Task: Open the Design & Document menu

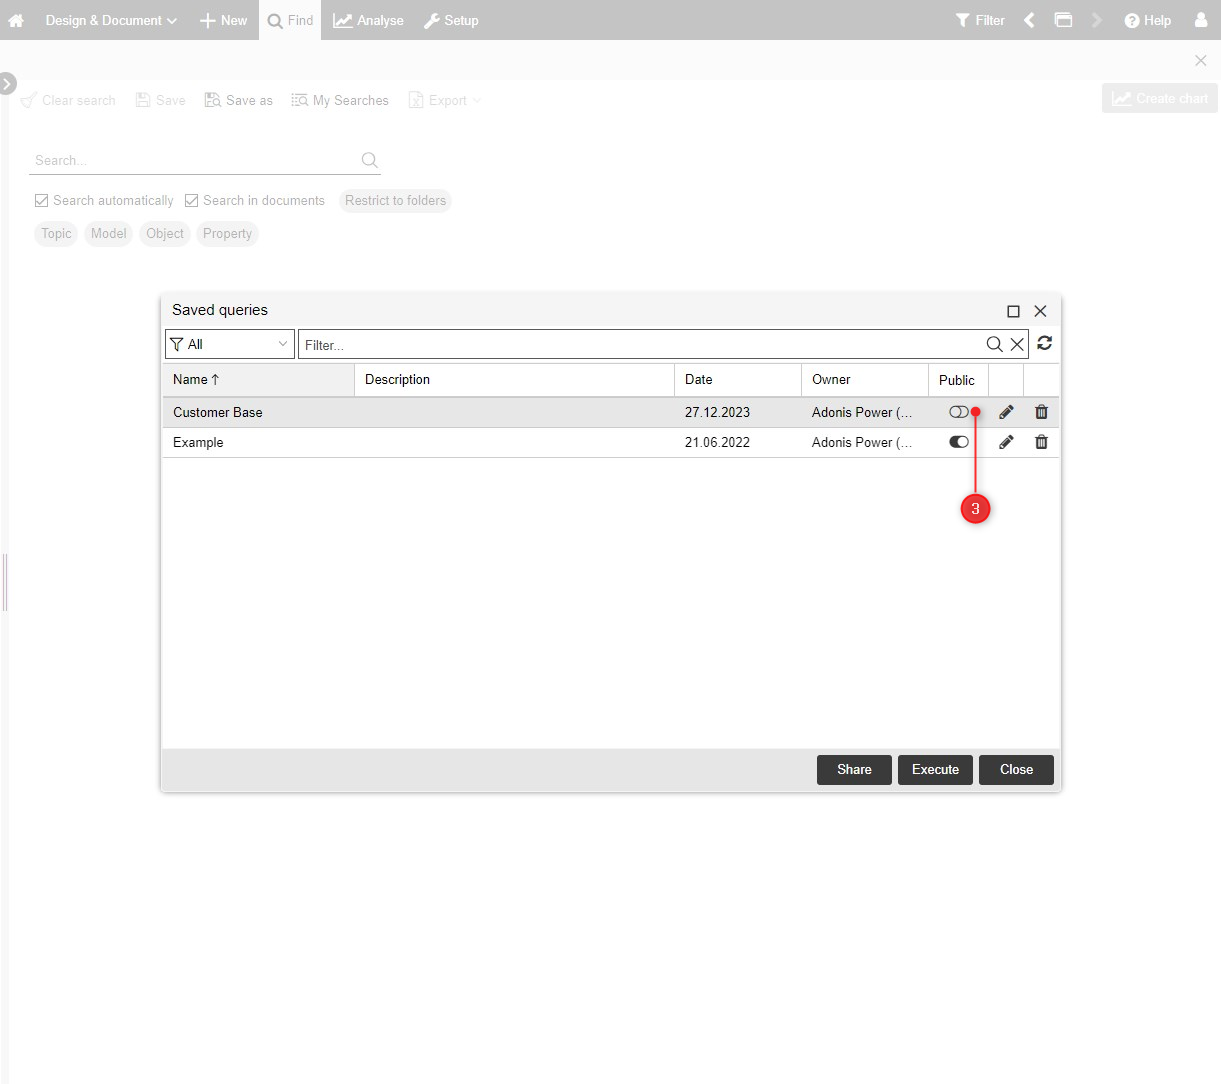Action: tap(111, 20)
